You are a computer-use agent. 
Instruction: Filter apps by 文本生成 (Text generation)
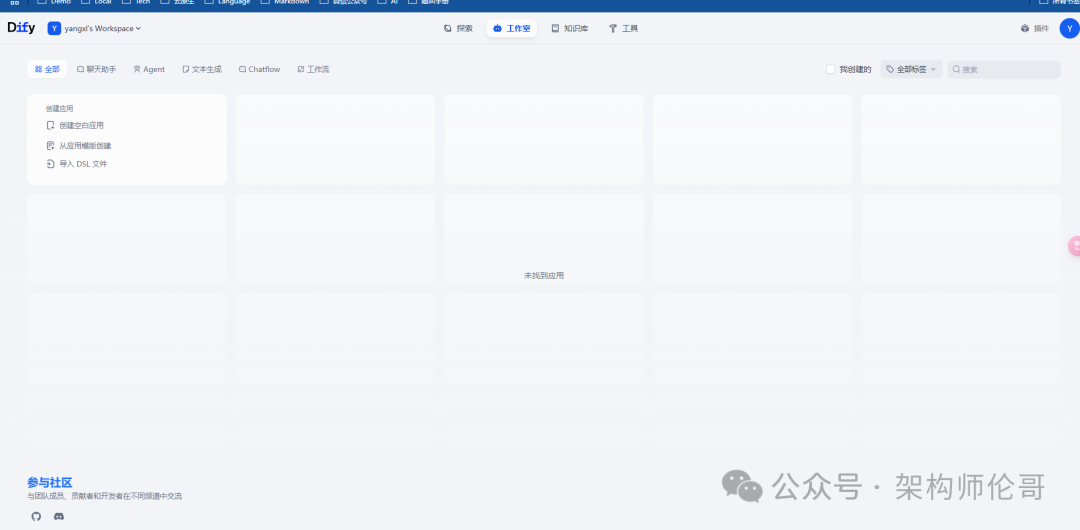pyautogui.click(x=202, y=69)
